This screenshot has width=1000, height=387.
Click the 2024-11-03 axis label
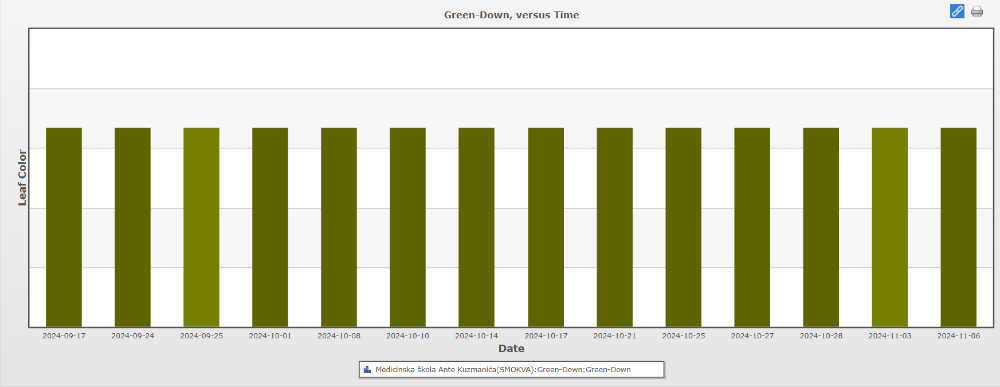click(890, 335)
